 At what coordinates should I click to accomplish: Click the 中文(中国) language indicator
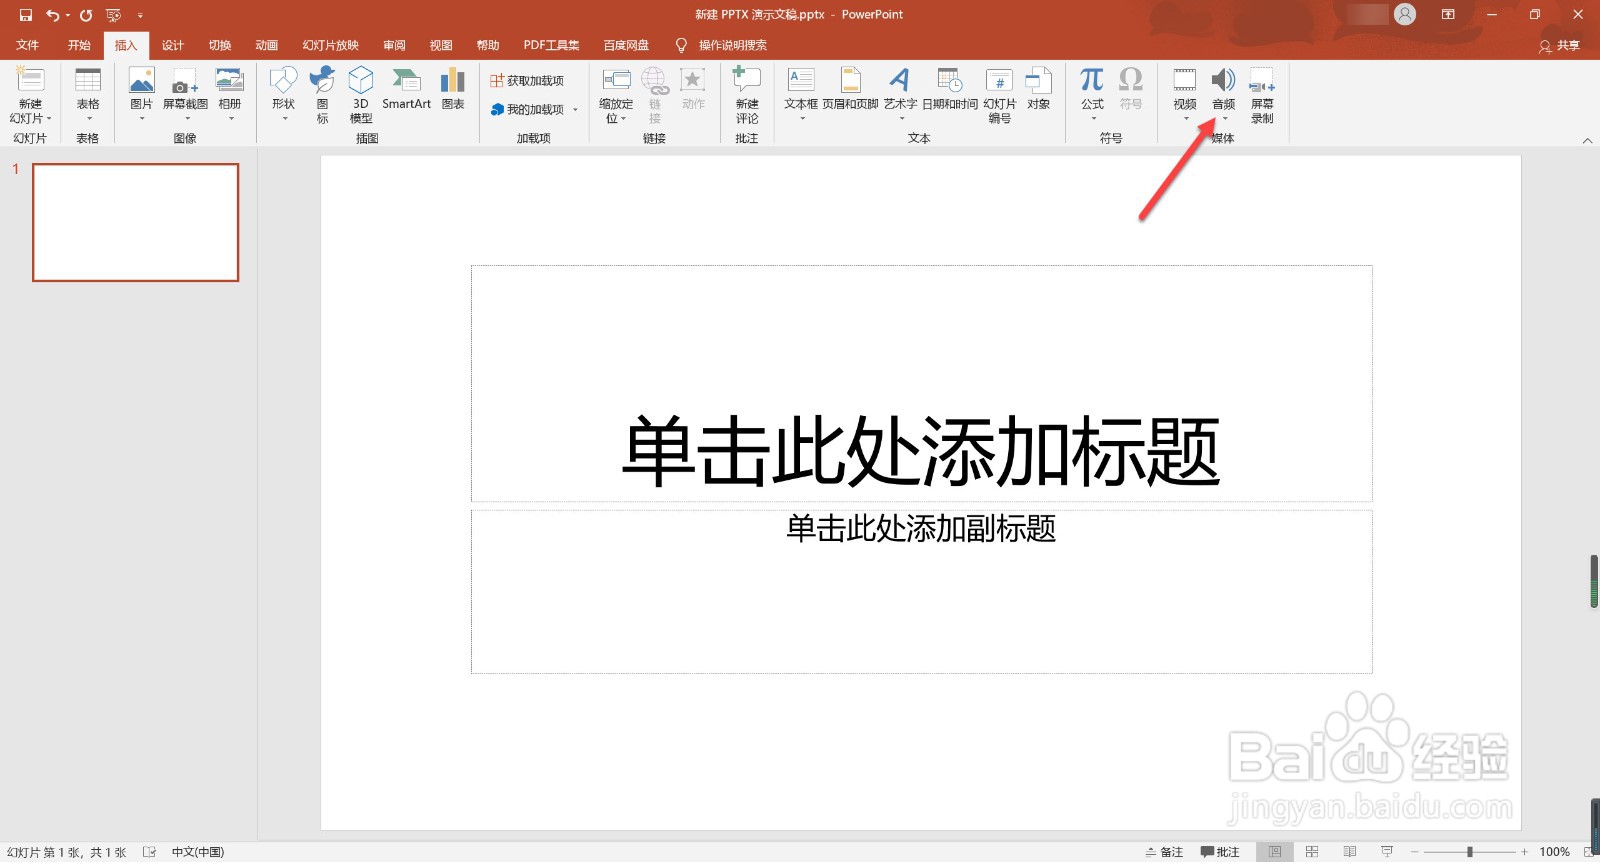click(198, 852)
